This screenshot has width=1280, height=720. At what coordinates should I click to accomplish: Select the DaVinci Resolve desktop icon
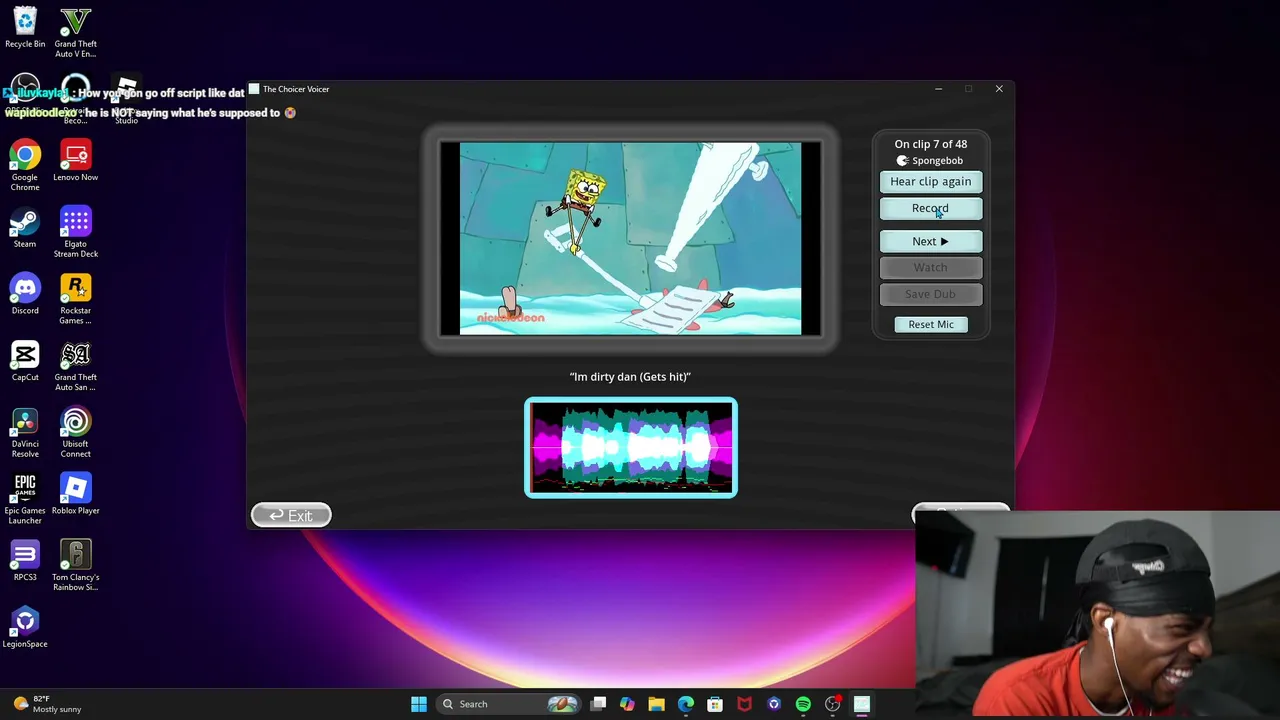coord(25,432)
